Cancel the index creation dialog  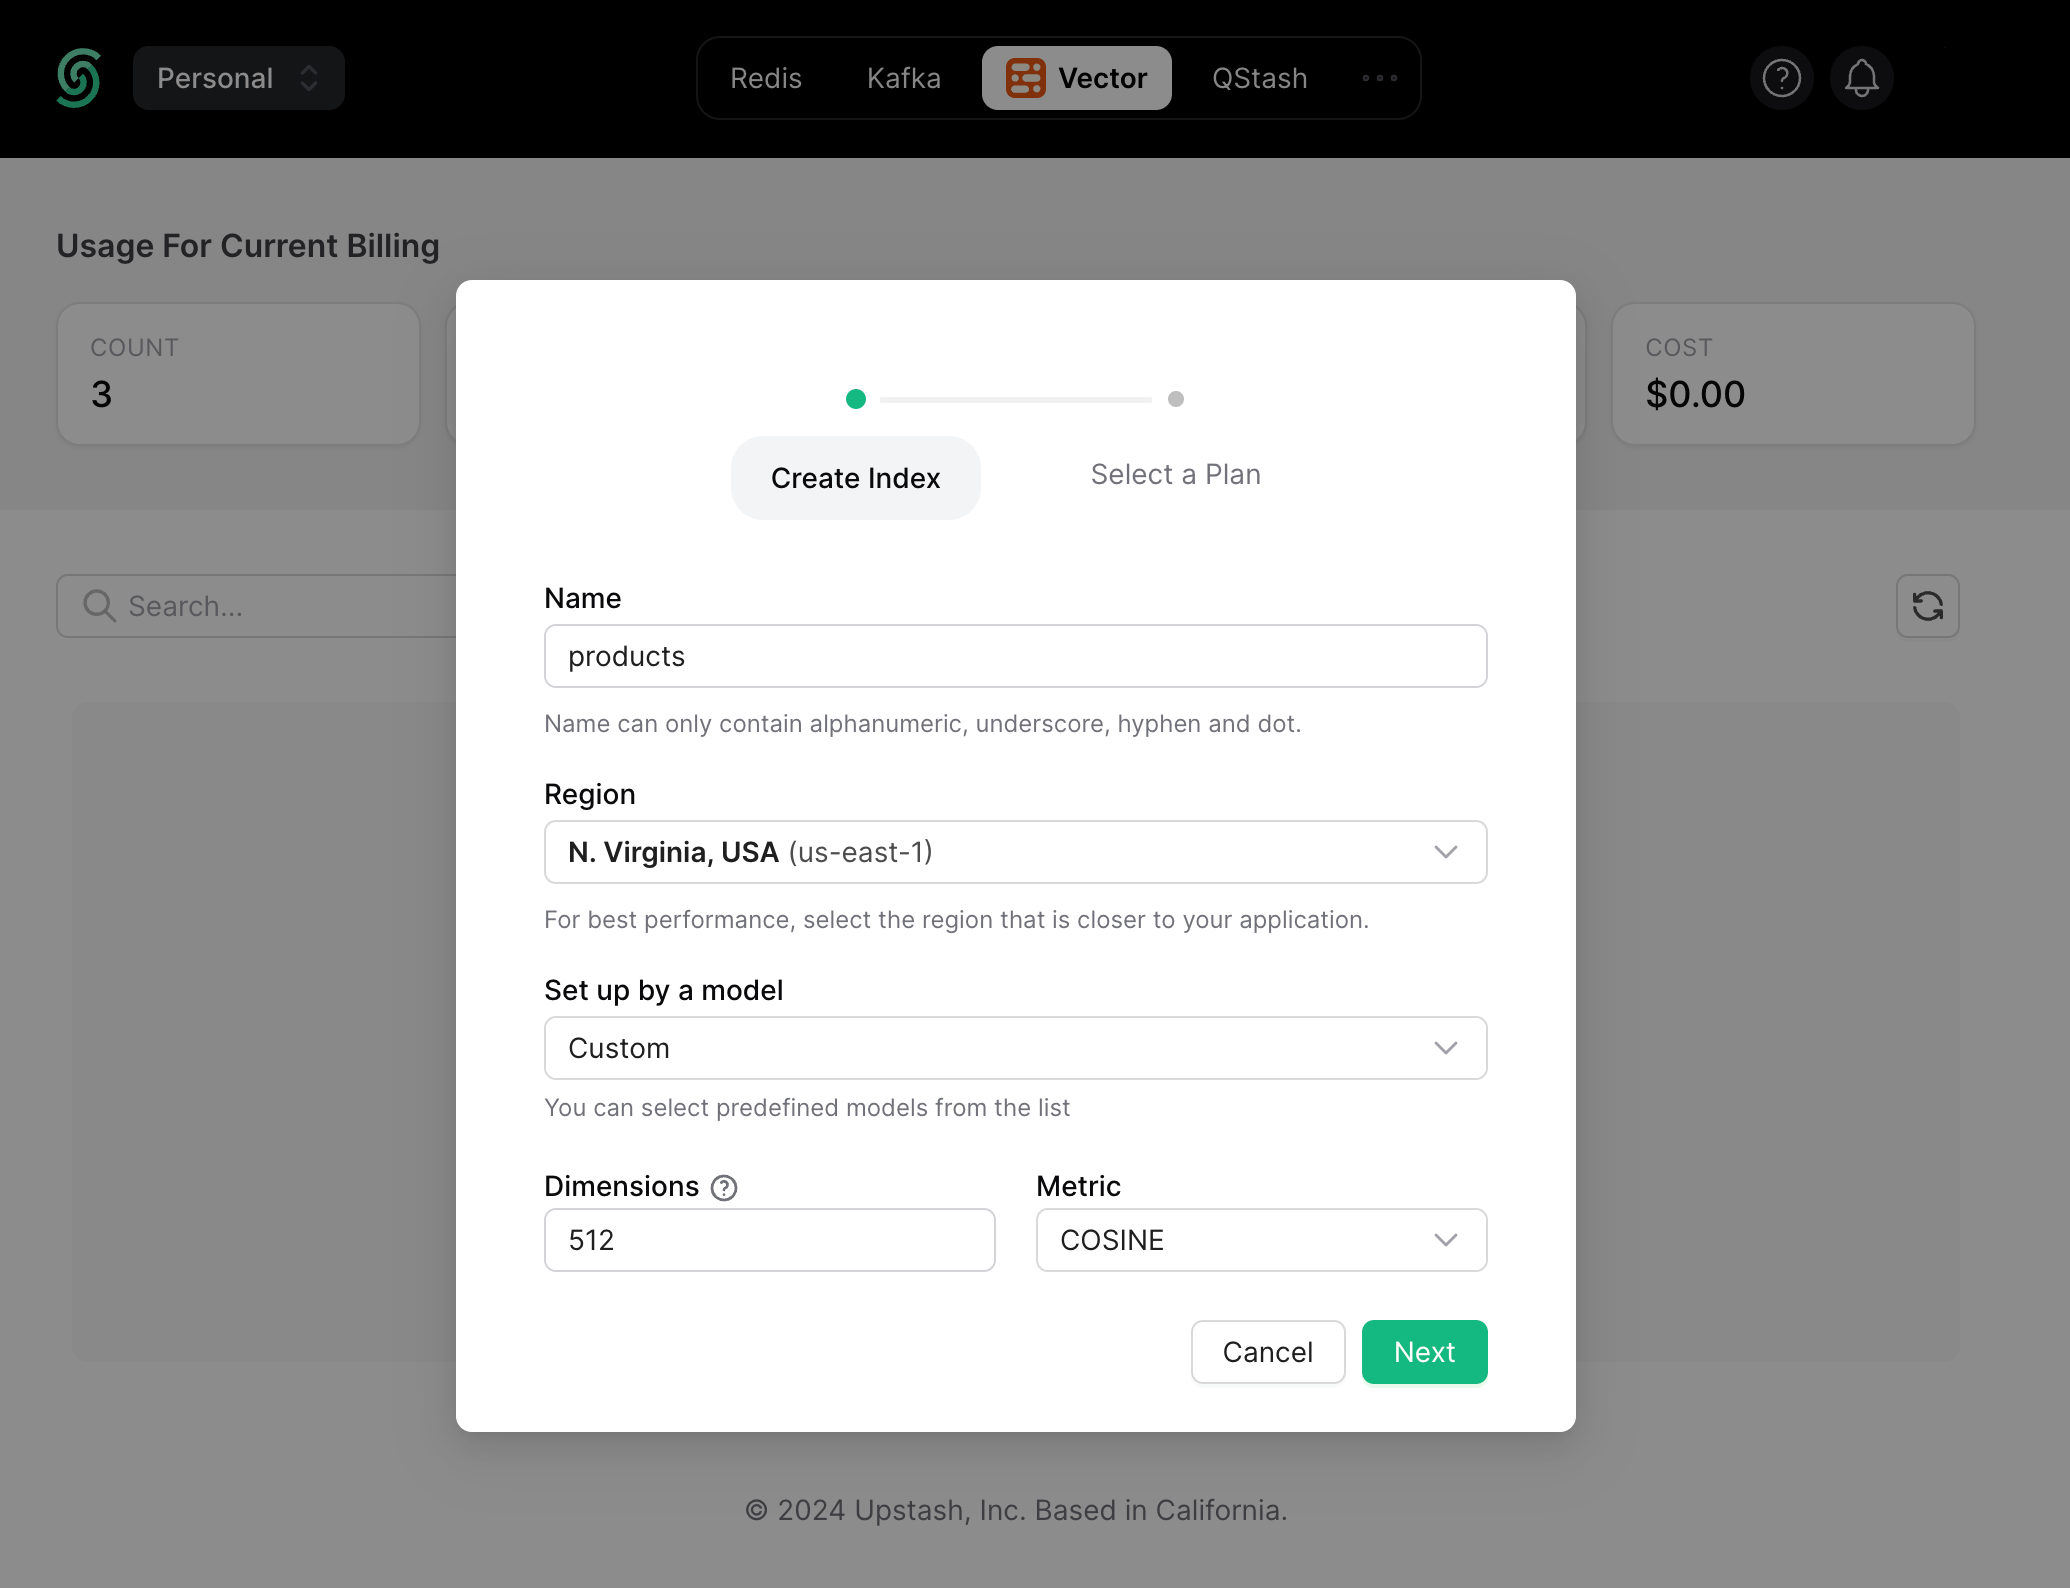(1267, 1351)
